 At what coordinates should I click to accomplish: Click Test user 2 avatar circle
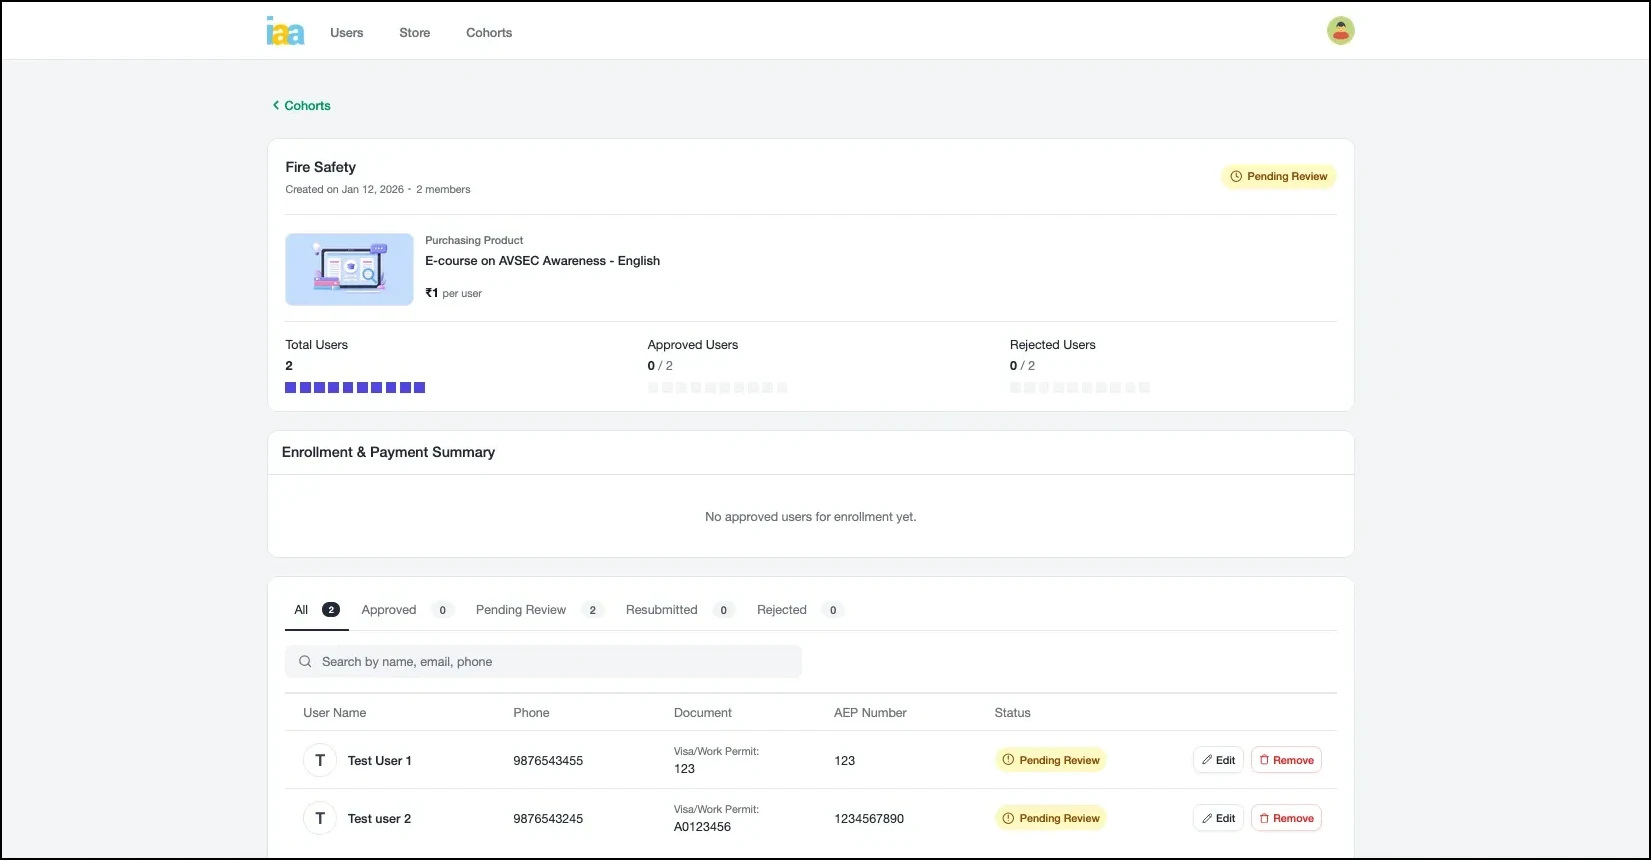[x=320, y=818]
